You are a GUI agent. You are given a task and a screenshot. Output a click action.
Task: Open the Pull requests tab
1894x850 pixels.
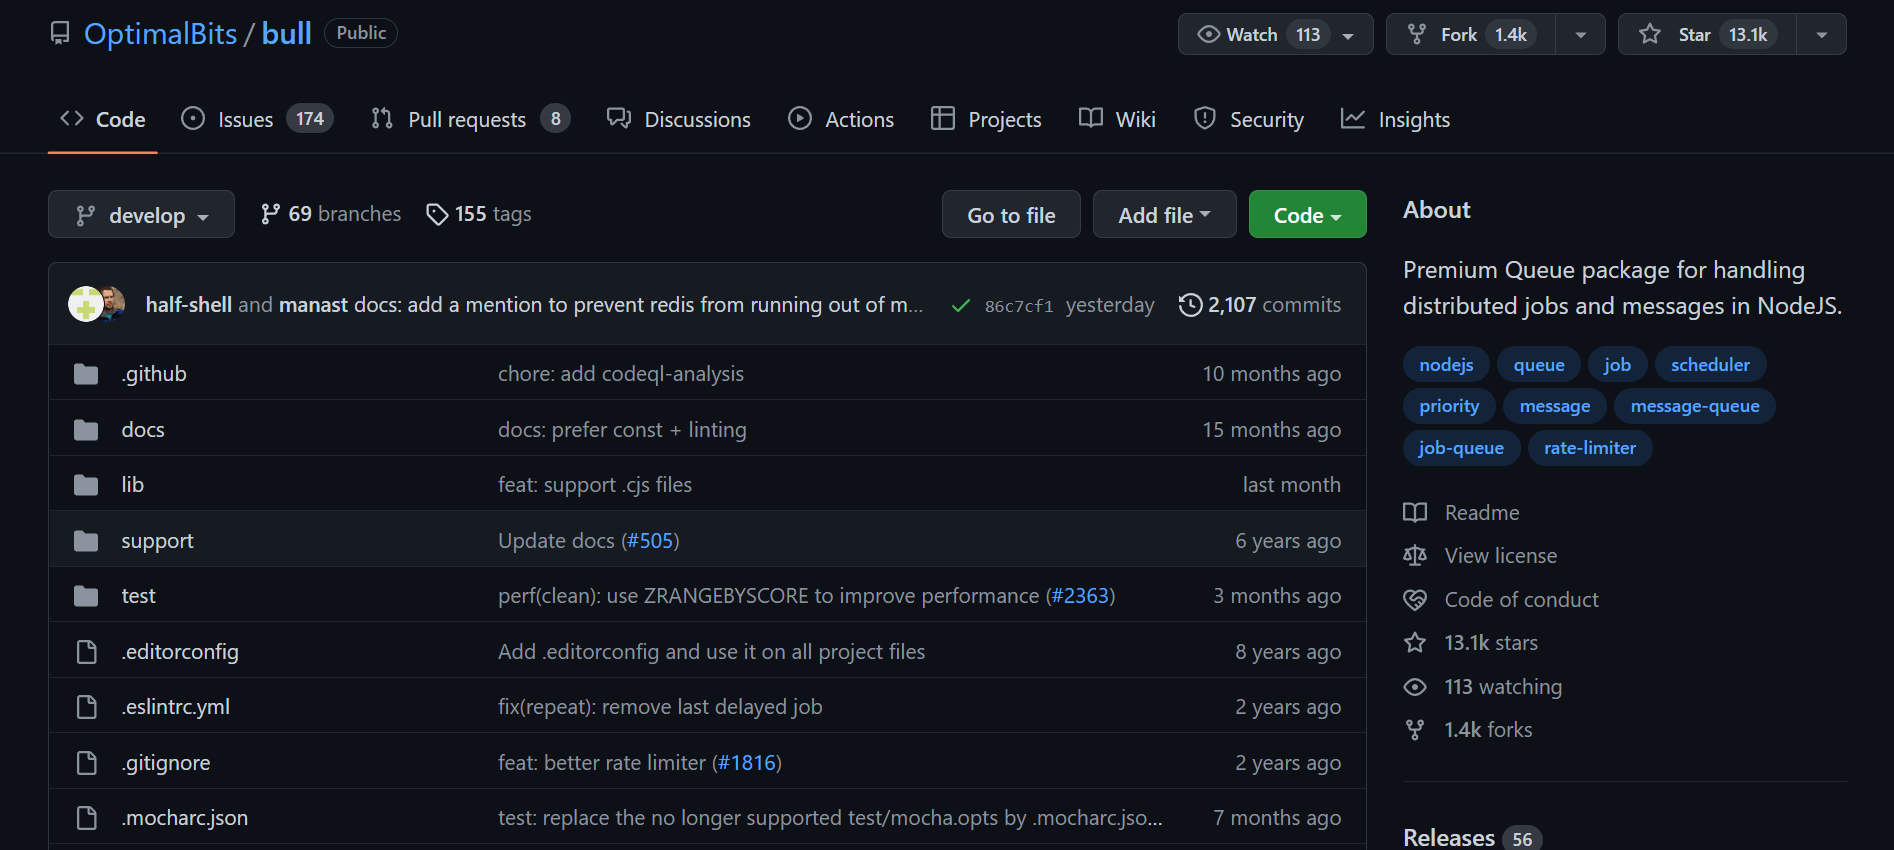[466, 120]
